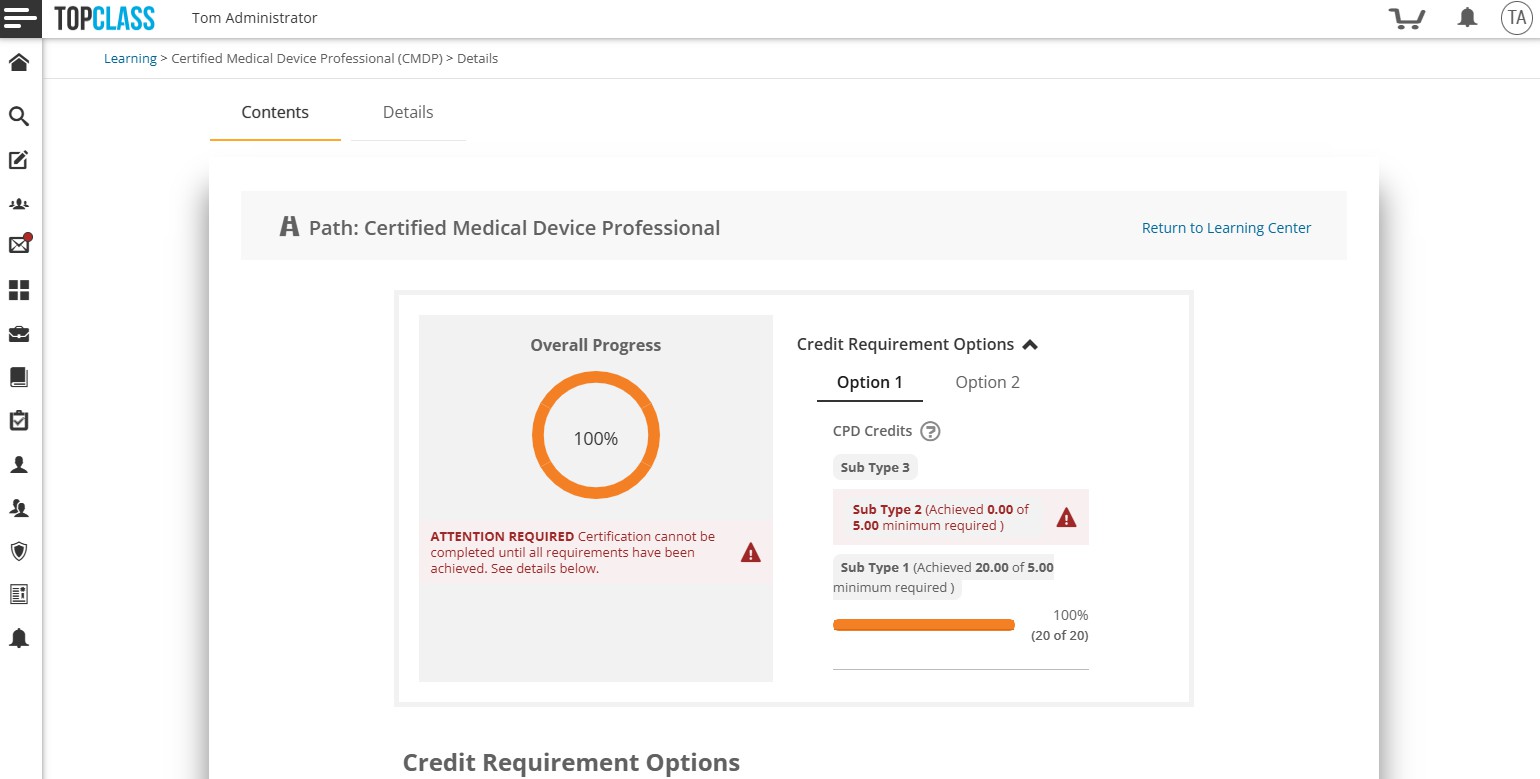
Task: Open the hamburger main menu
Action: click(20, 18)
